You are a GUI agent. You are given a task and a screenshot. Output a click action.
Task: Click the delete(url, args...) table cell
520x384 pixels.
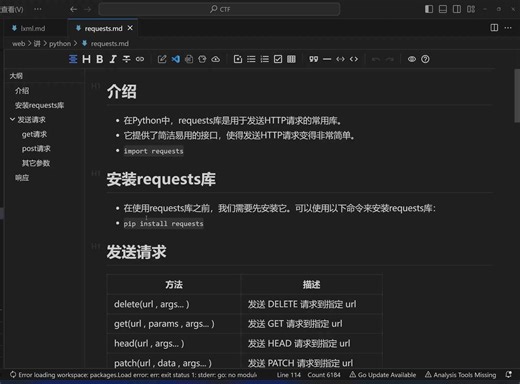click(x=174, y=304)
